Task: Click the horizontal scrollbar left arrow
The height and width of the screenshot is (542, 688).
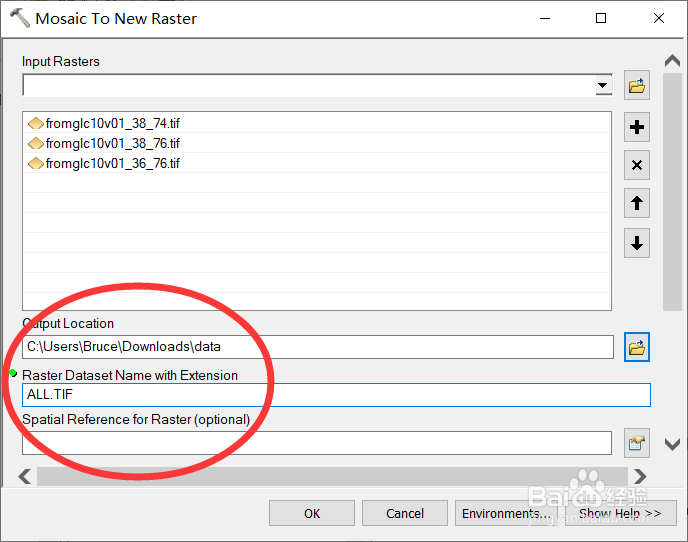Action: click(x=25, y=476)
